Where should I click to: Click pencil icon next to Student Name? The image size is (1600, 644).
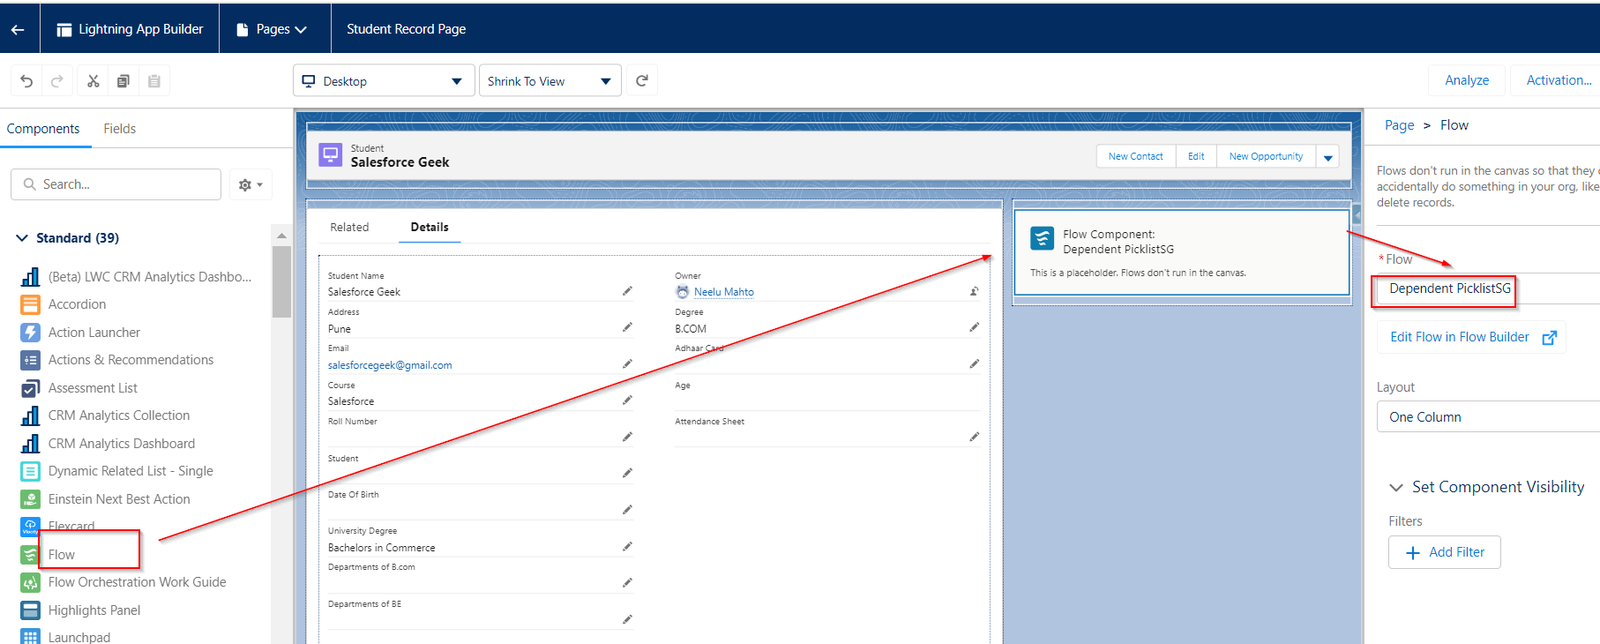point(627,291)
